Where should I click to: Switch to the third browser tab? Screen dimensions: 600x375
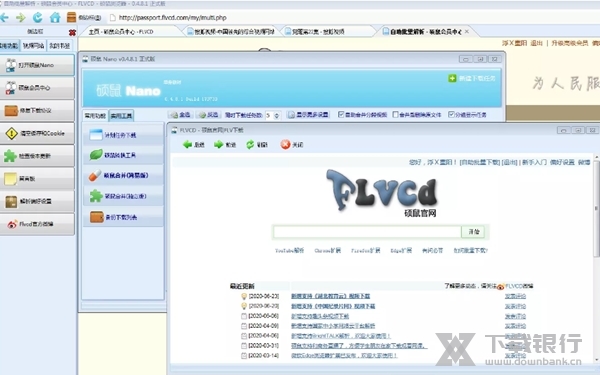point(328,32)
